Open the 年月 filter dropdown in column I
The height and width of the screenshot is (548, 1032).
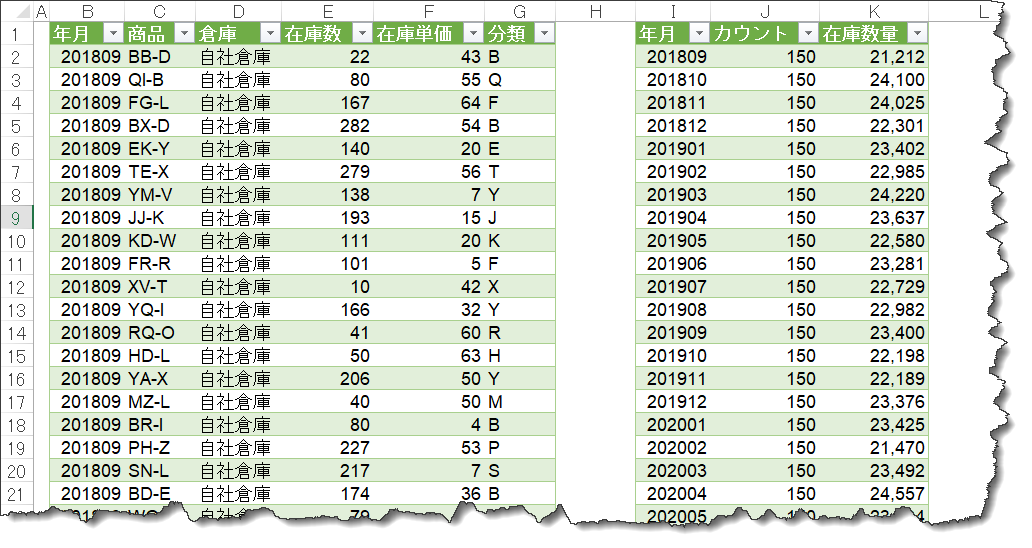(699, 33)
